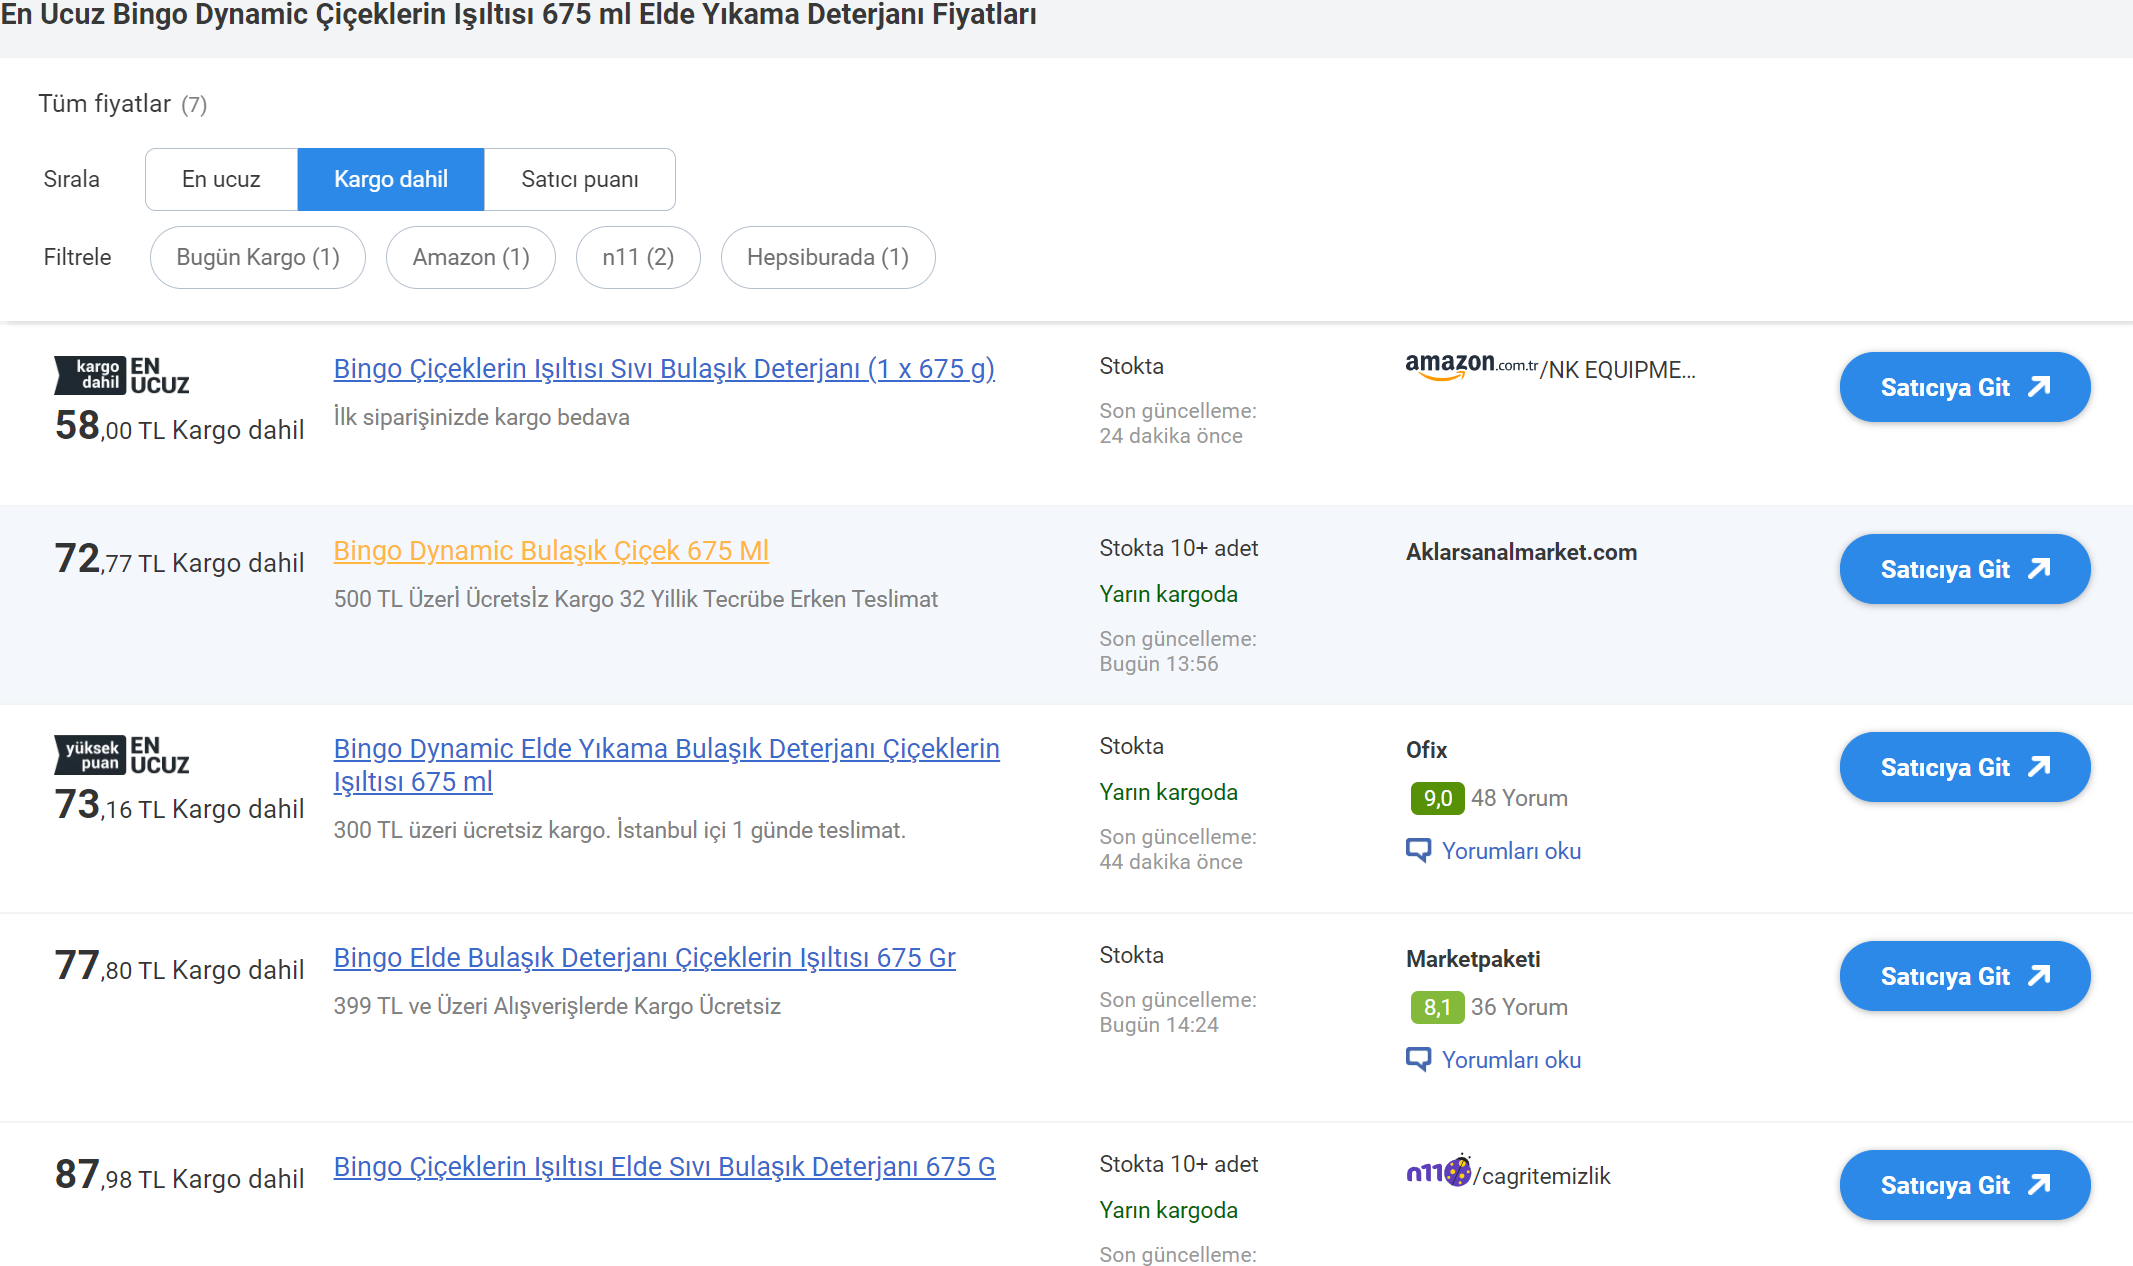Click '399 TL ve Üzeri Alışverişlerde Kargo Ücretsiz'
The height and width of the screenshot is (1266, 2133).
(x=557, y=1006)
